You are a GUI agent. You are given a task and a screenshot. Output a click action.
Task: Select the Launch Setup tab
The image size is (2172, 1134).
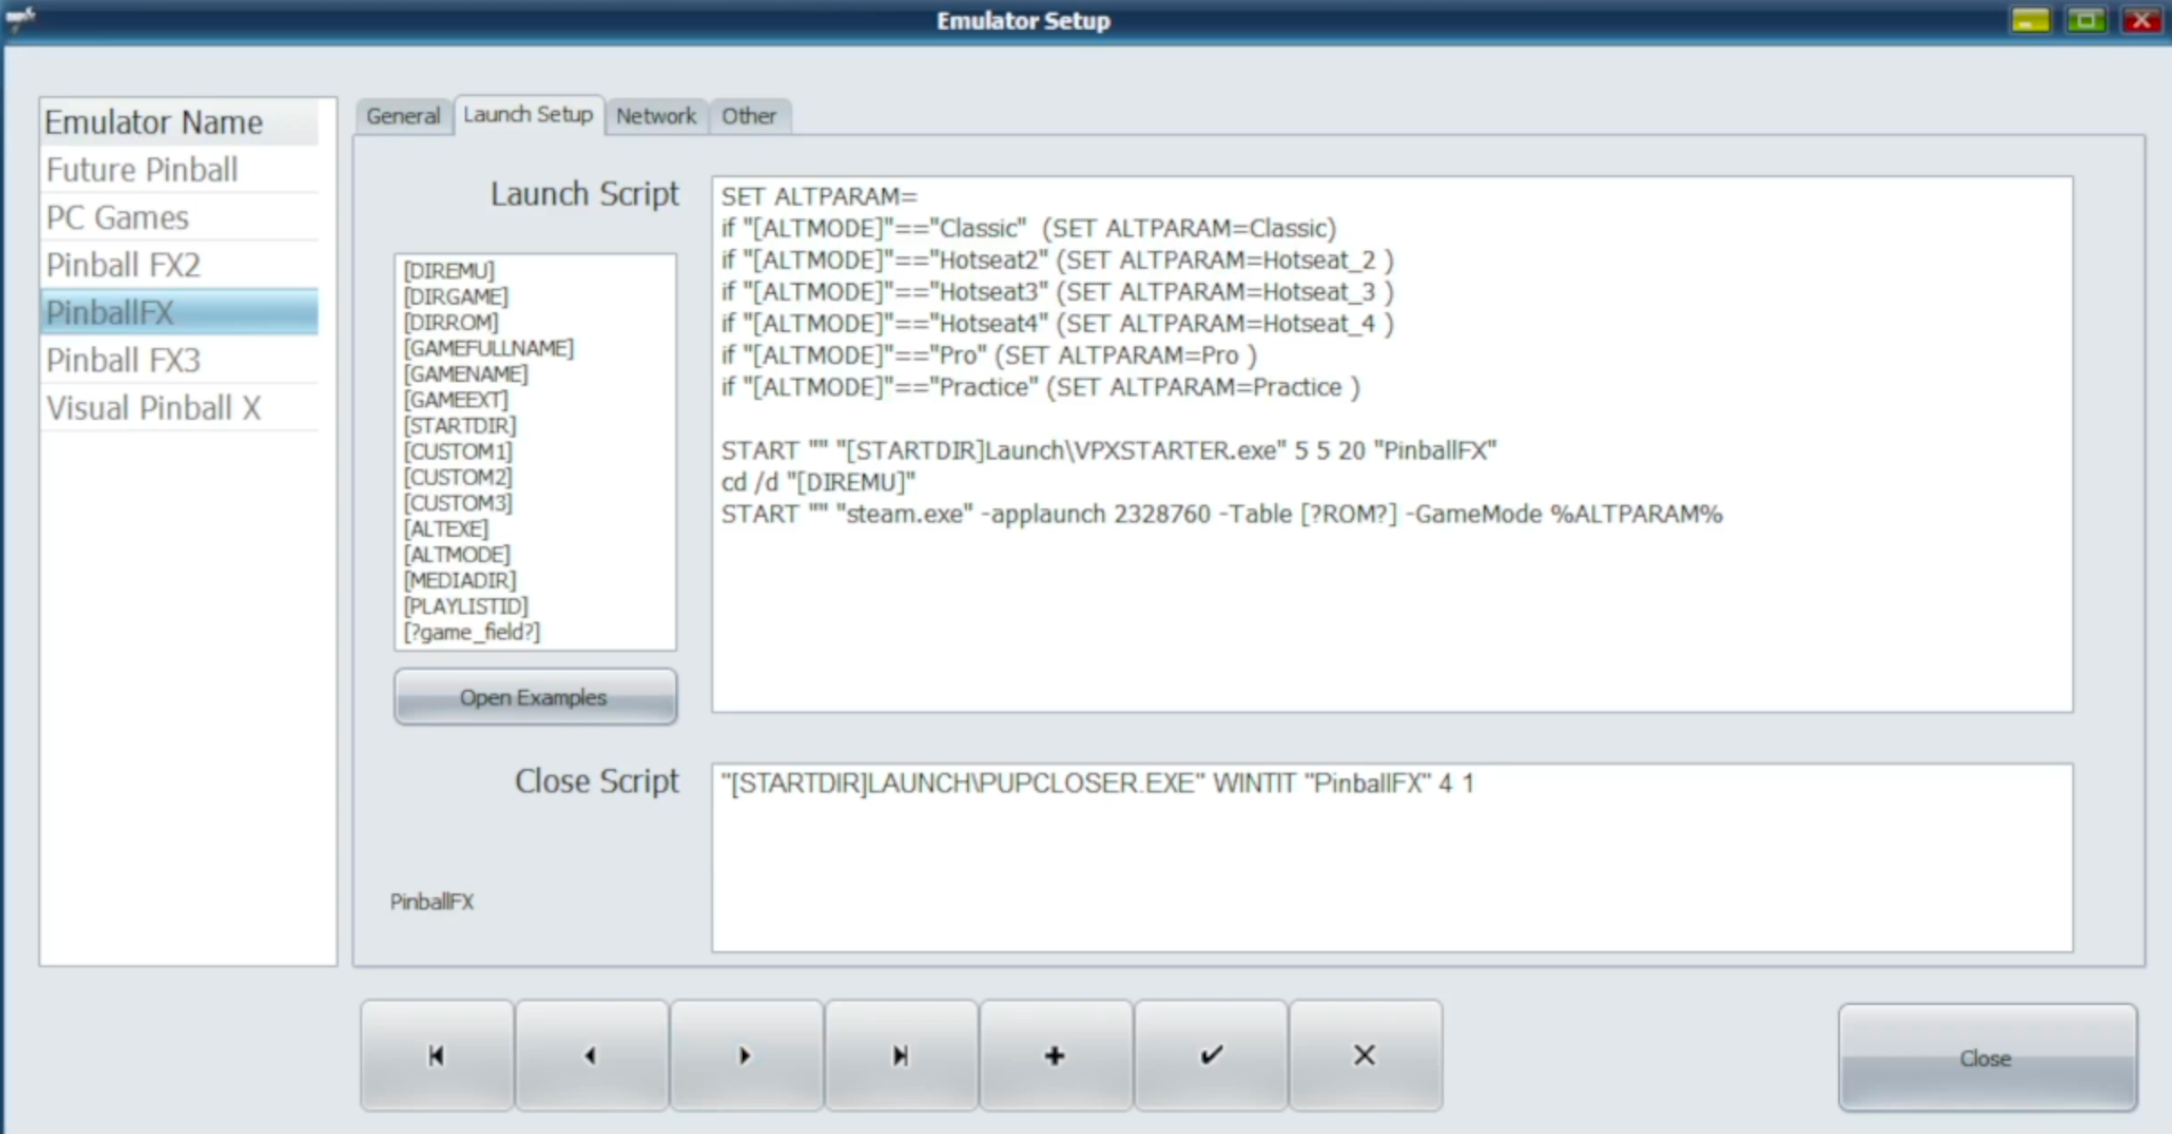point(528,114)
